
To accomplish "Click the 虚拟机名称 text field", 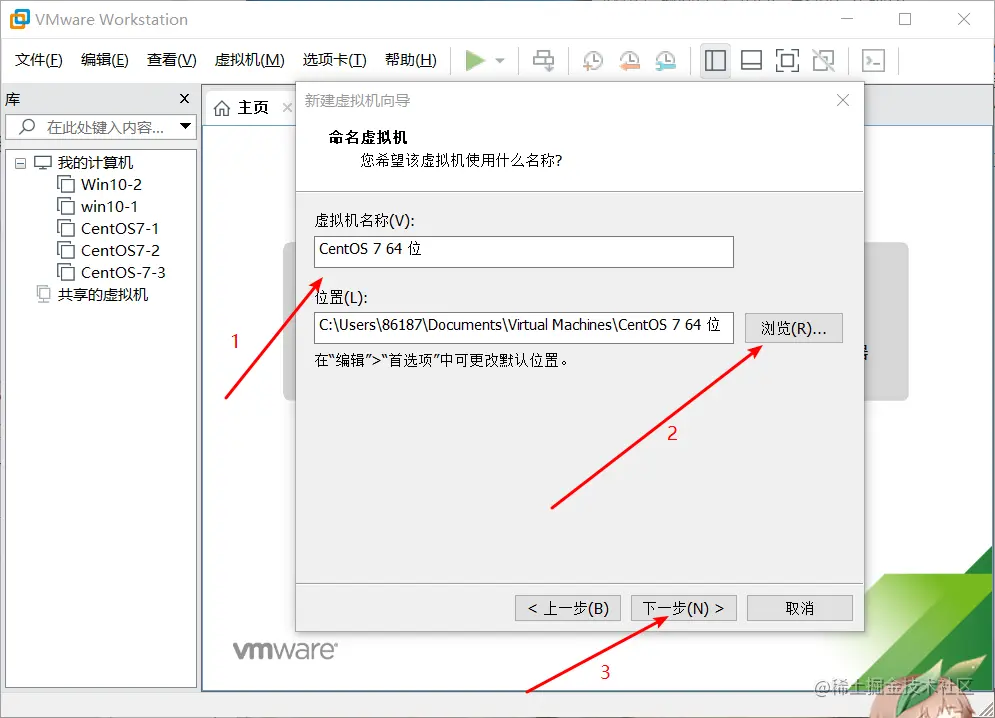I will (x=524, y=252).
